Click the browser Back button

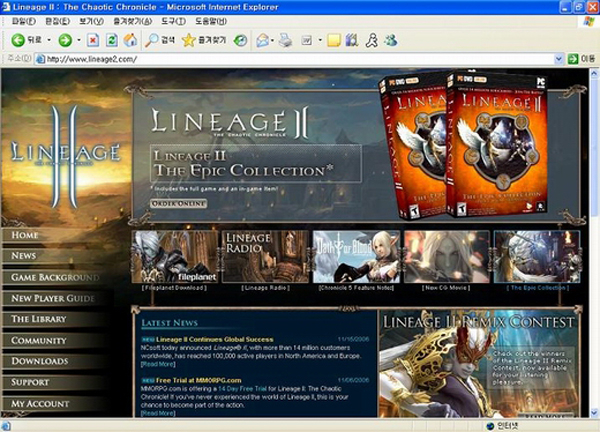click(24, 40)
